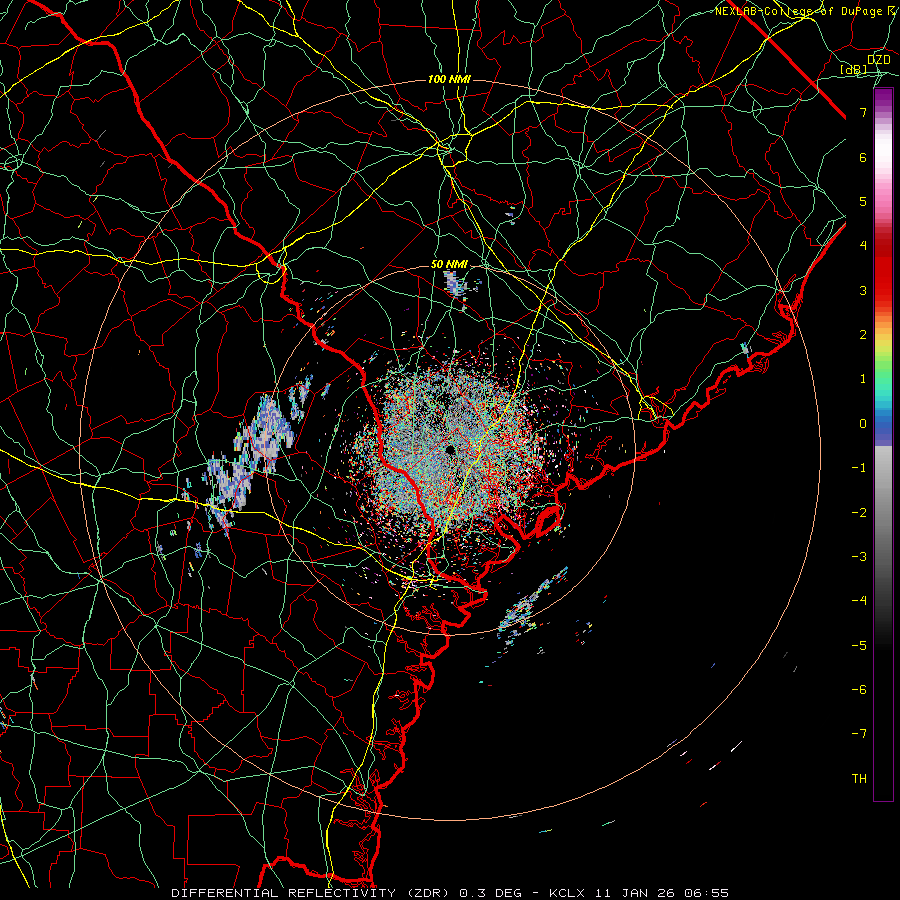Click the 'DZD' product label above the scale
The height and width of the screenshot is (900, 900).
[x=878, y=59]
